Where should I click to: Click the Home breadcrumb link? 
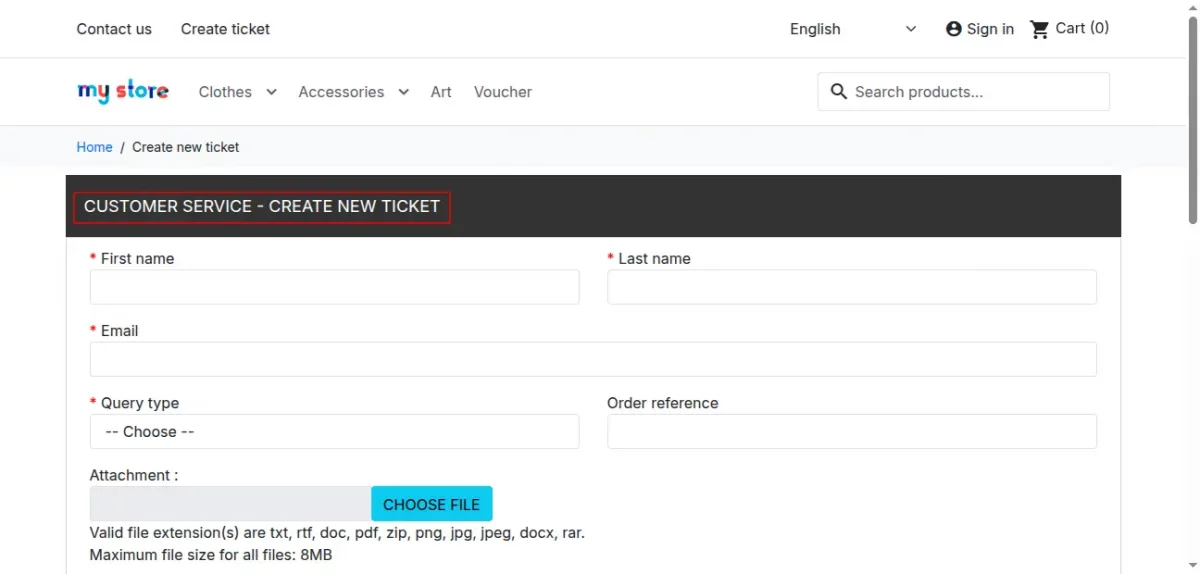pos(94,147)
